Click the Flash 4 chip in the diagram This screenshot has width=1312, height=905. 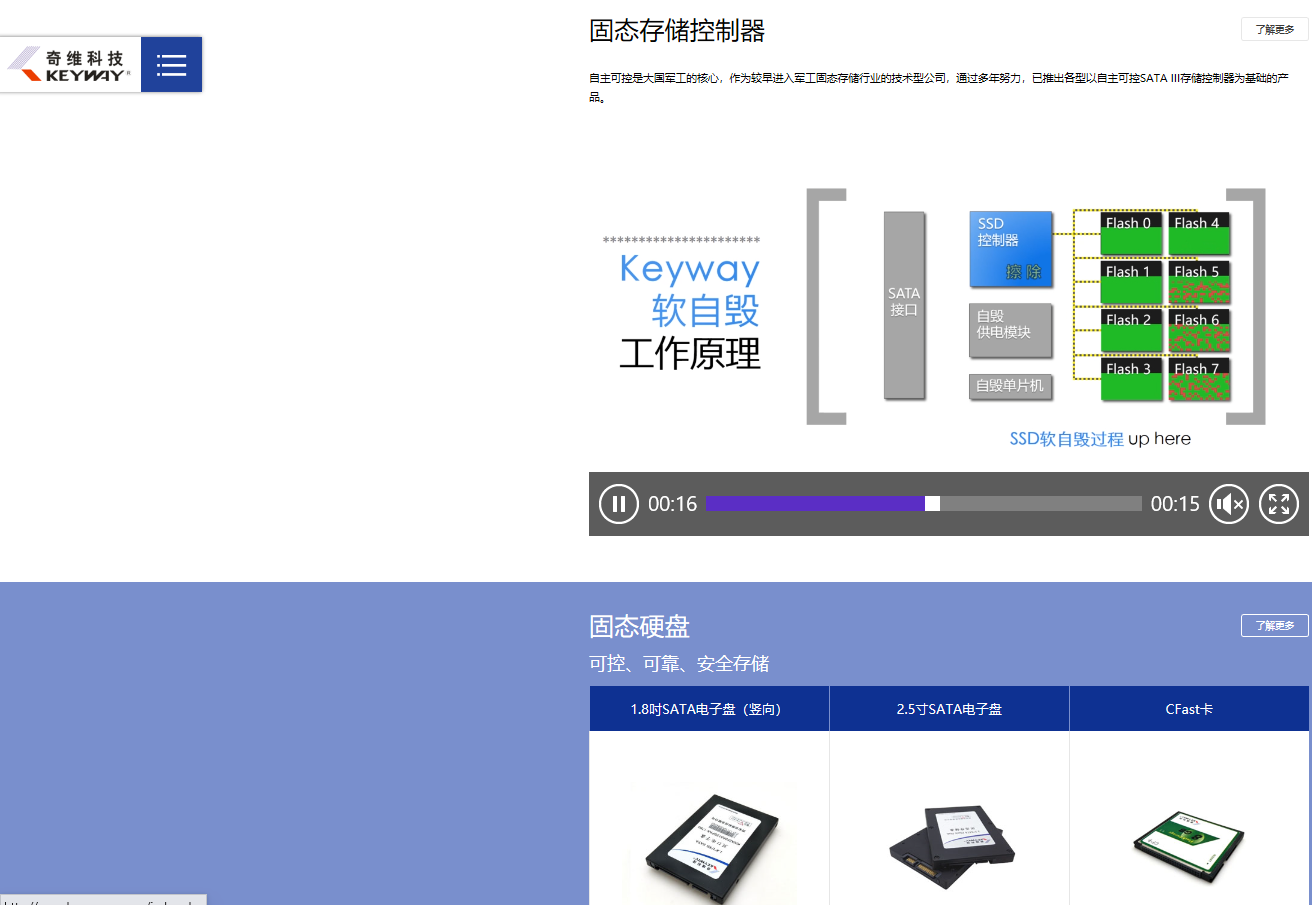1198,234
